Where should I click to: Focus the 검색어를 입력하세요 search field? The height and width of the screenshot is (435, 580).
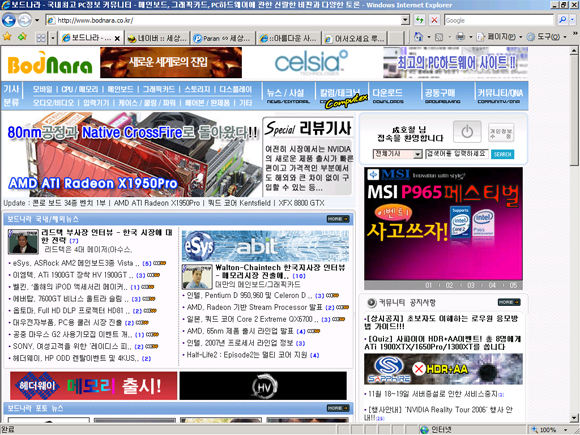coord(457,154)
